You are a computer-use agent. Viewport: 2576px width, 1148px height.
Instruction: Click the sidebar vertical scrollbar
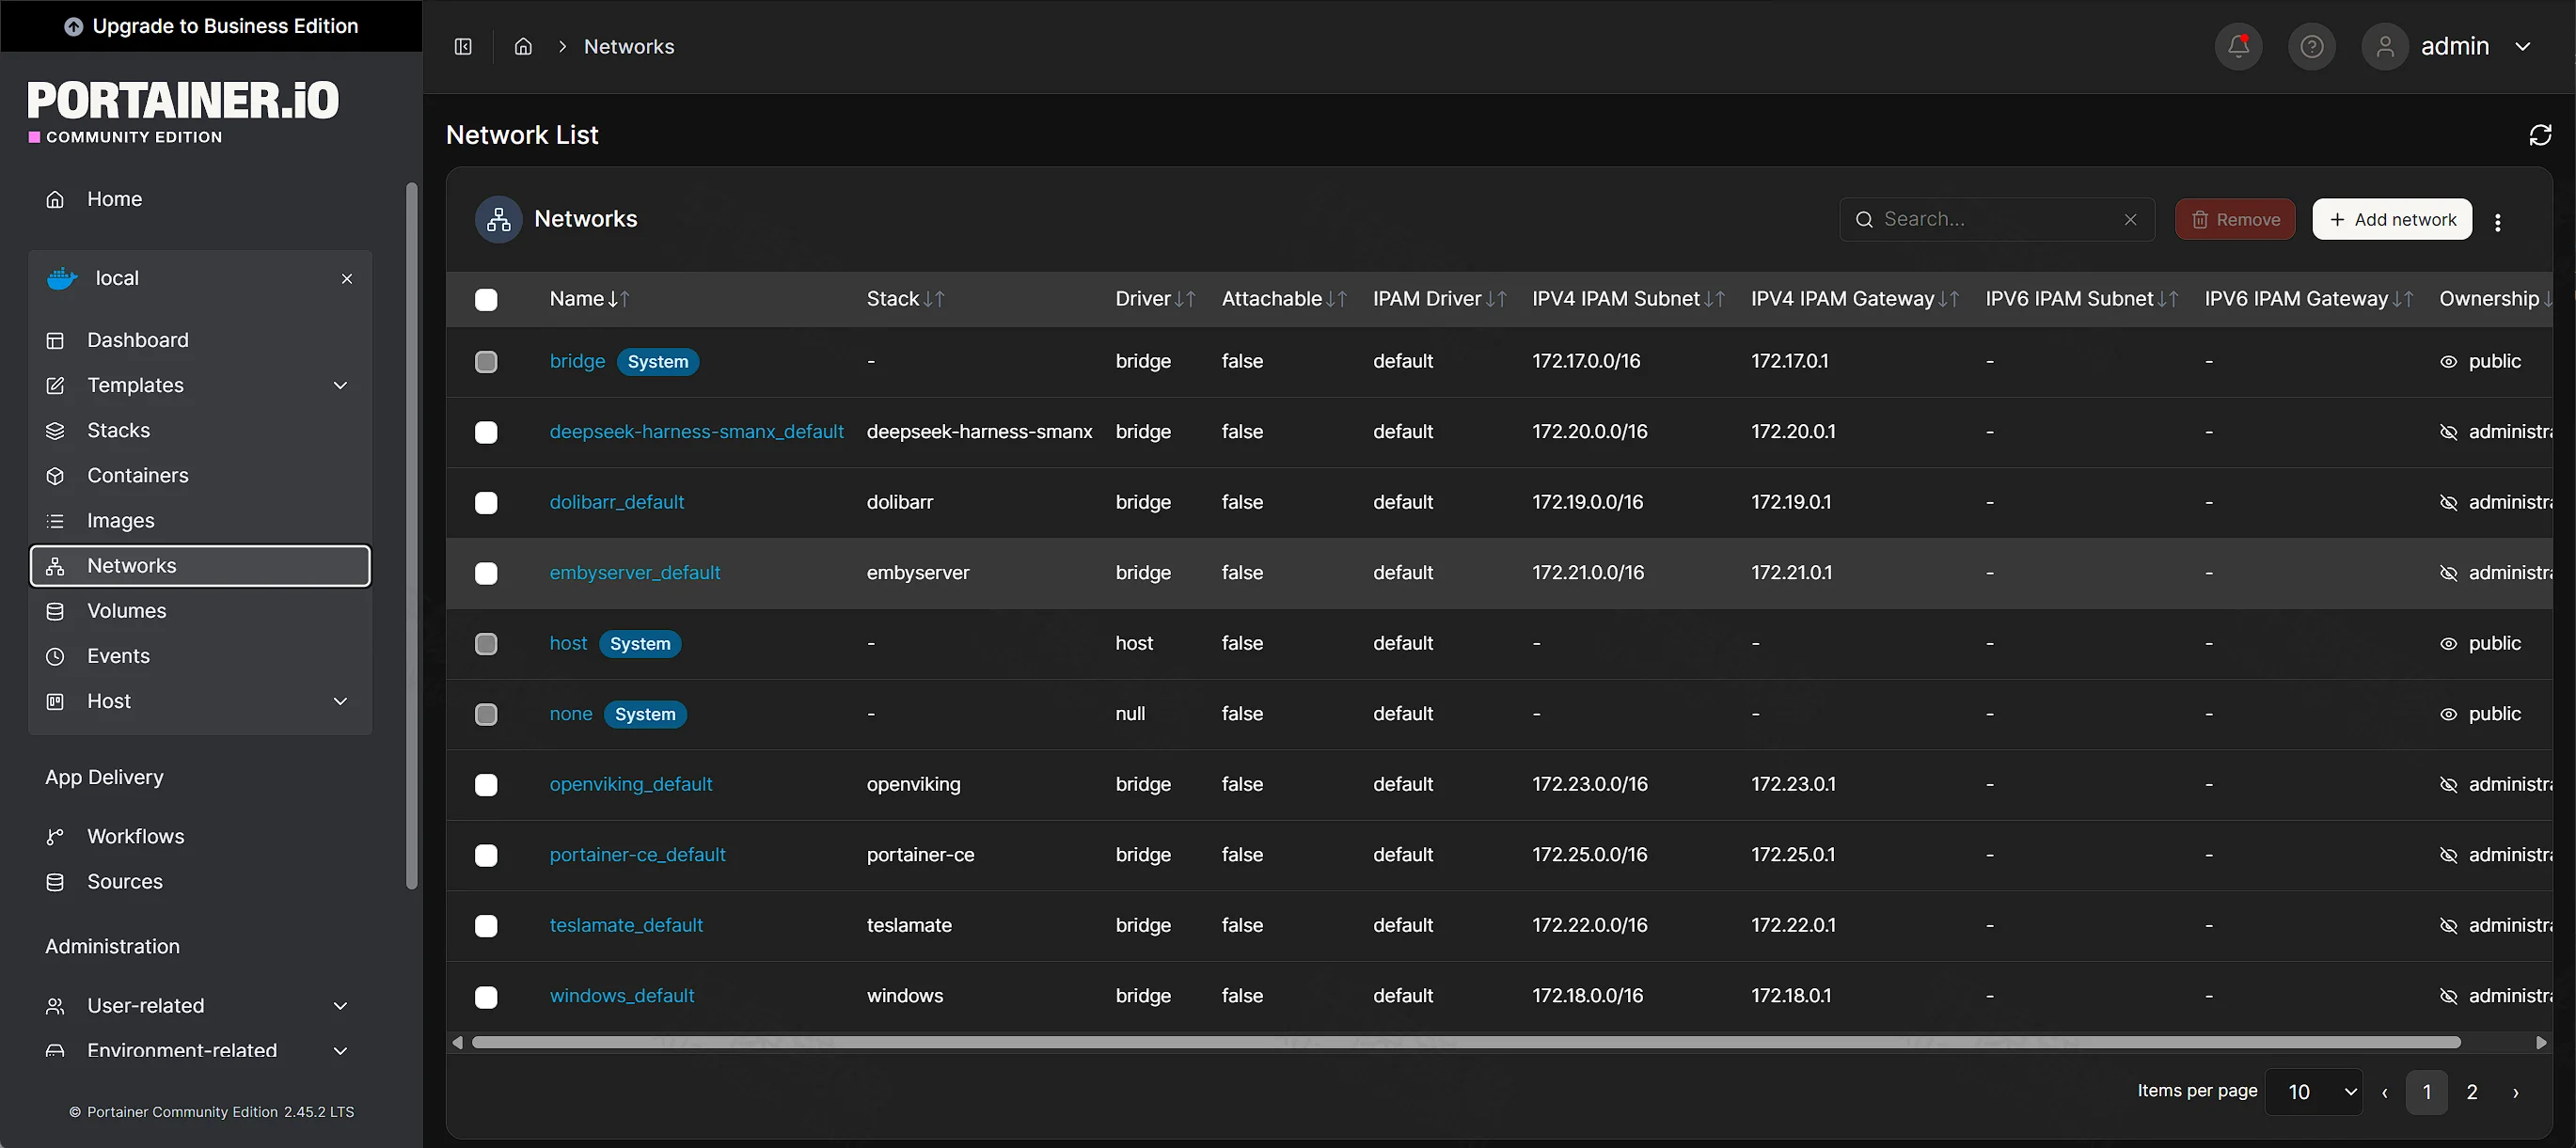point(411,535)
